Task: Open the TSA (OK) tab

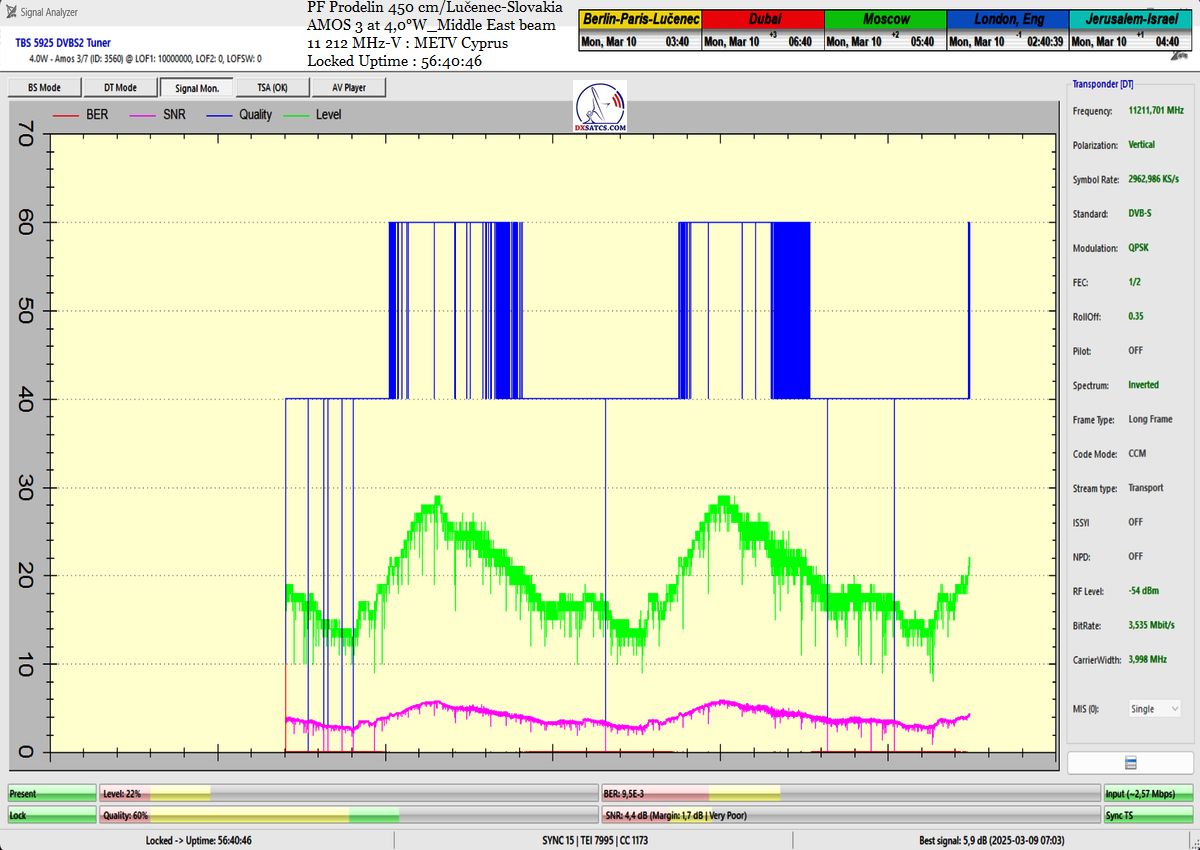Action: click(x=273, y=88)
